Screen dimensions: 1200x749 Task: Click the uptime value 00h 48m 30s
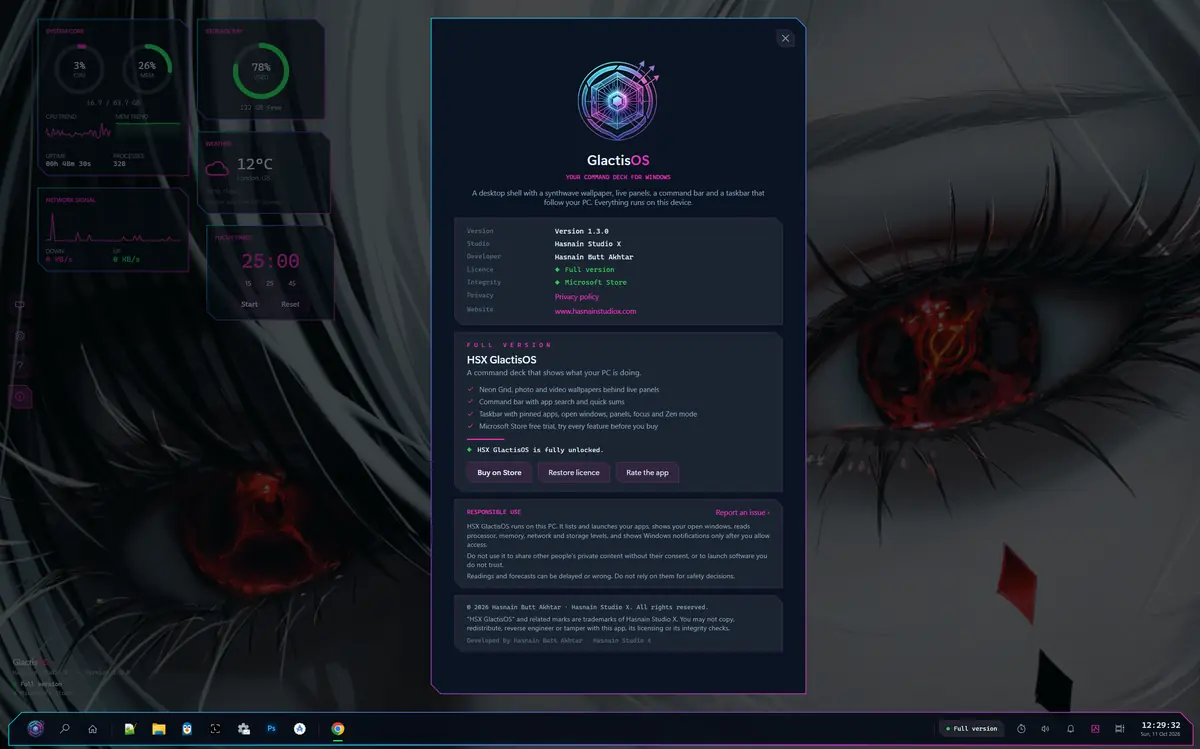pos(68,163)
